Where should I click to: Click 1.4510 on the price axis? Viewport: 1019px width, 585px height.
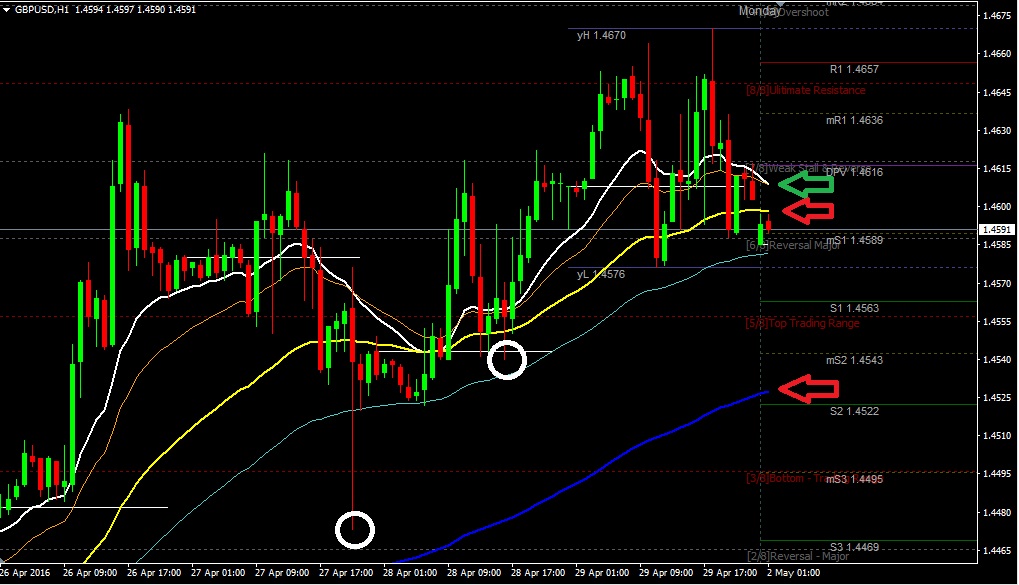(997, 436)
